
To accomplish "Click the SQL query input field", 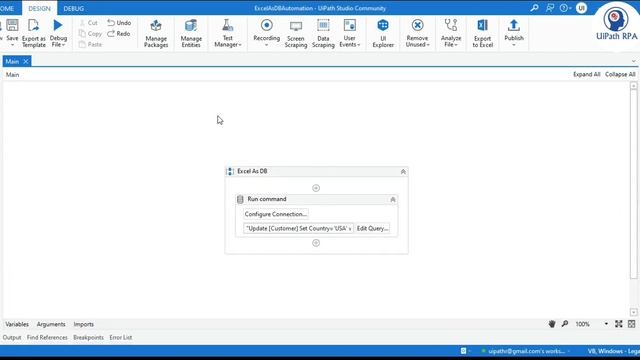I will pos(298,228).
